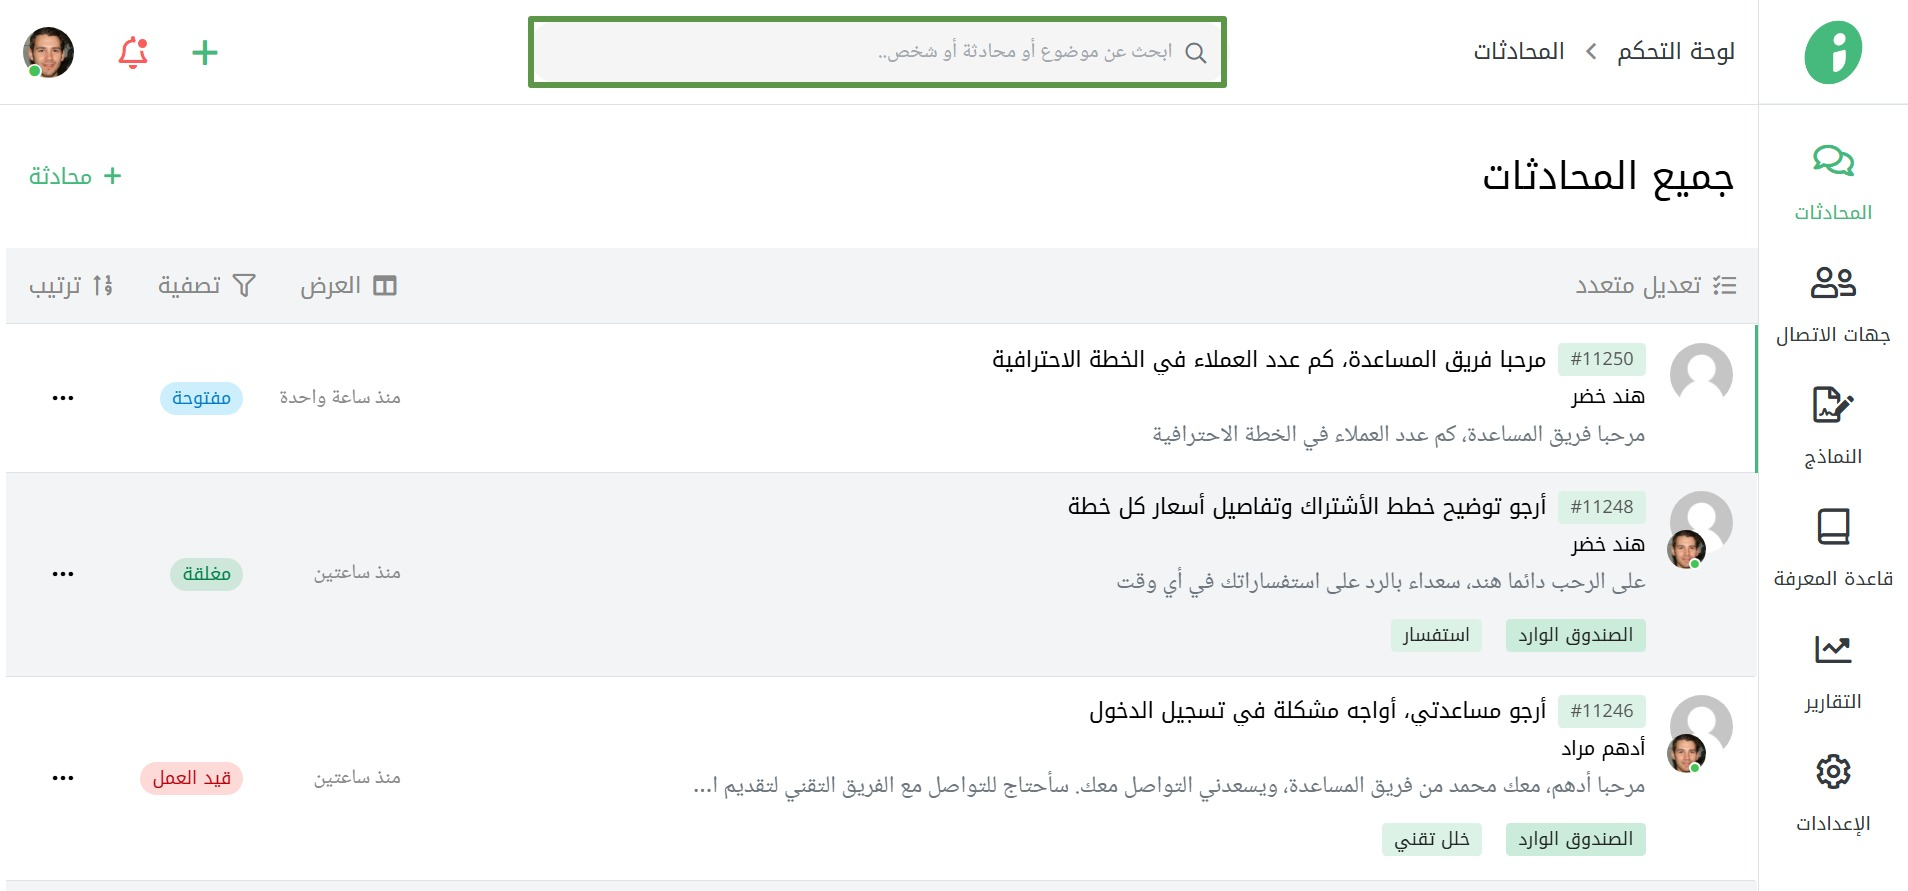This screenshot has width=1908, height=891.
Task: Click the green app logo
Action: 1833,52
